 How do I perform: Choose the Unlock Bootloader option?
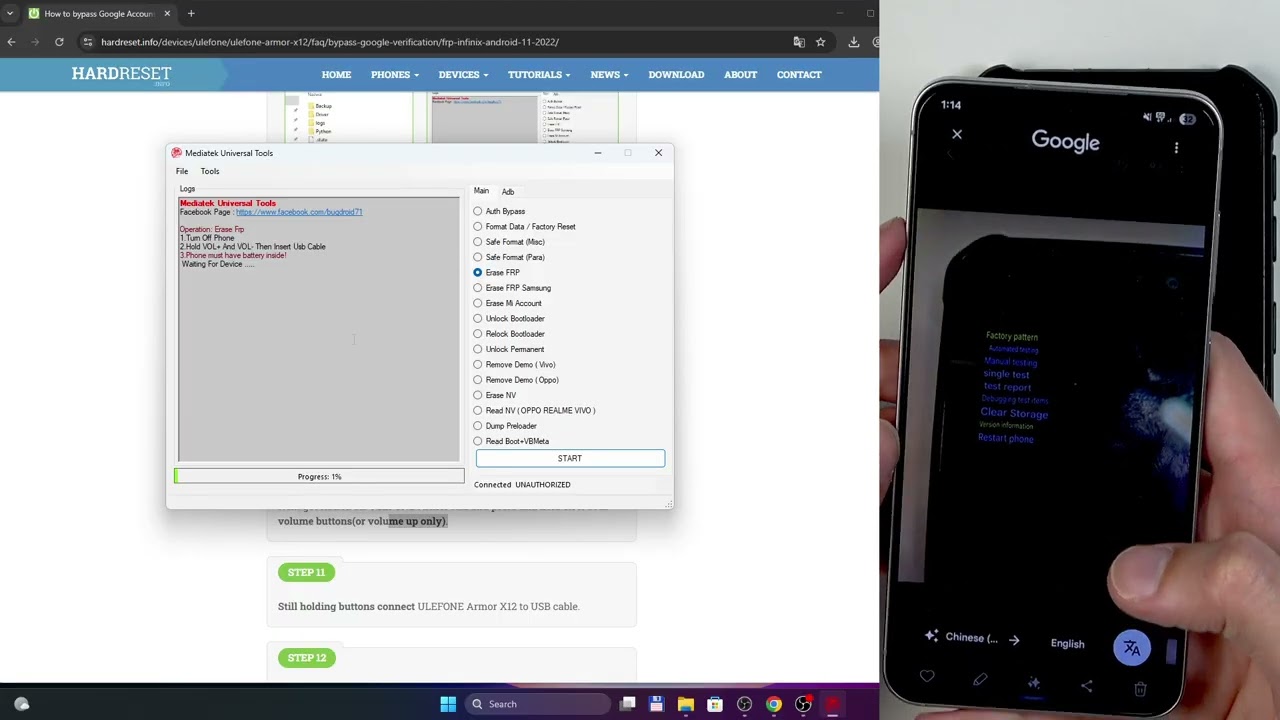click(x=509, y=319)
